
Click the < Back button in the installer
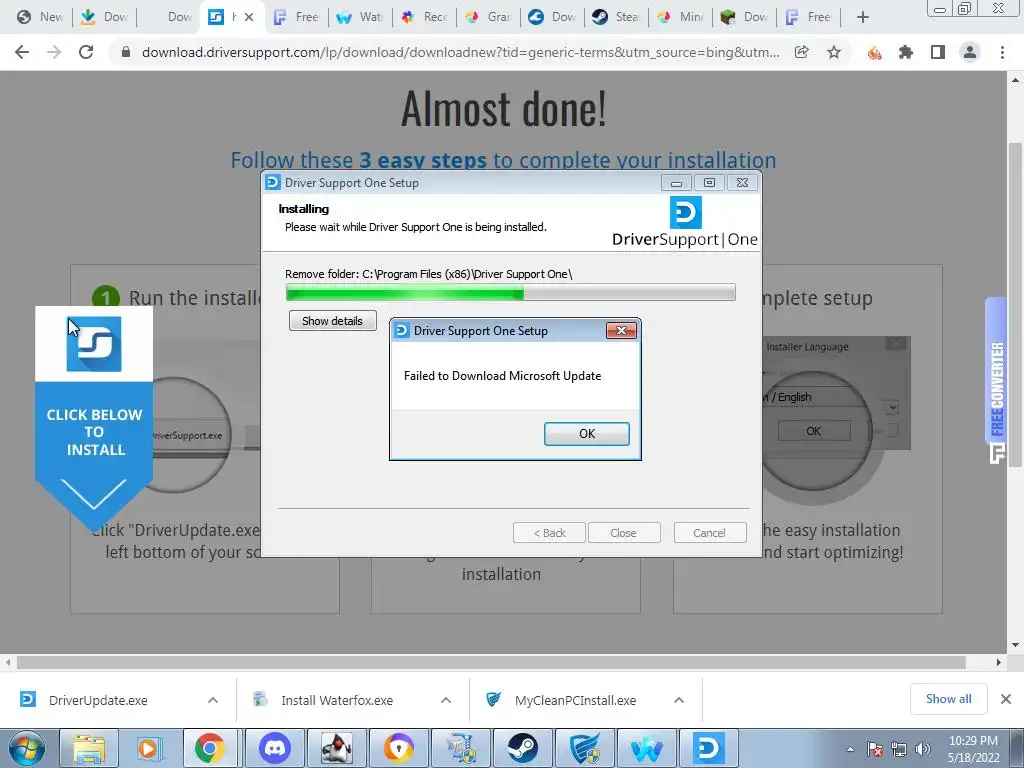549,533
